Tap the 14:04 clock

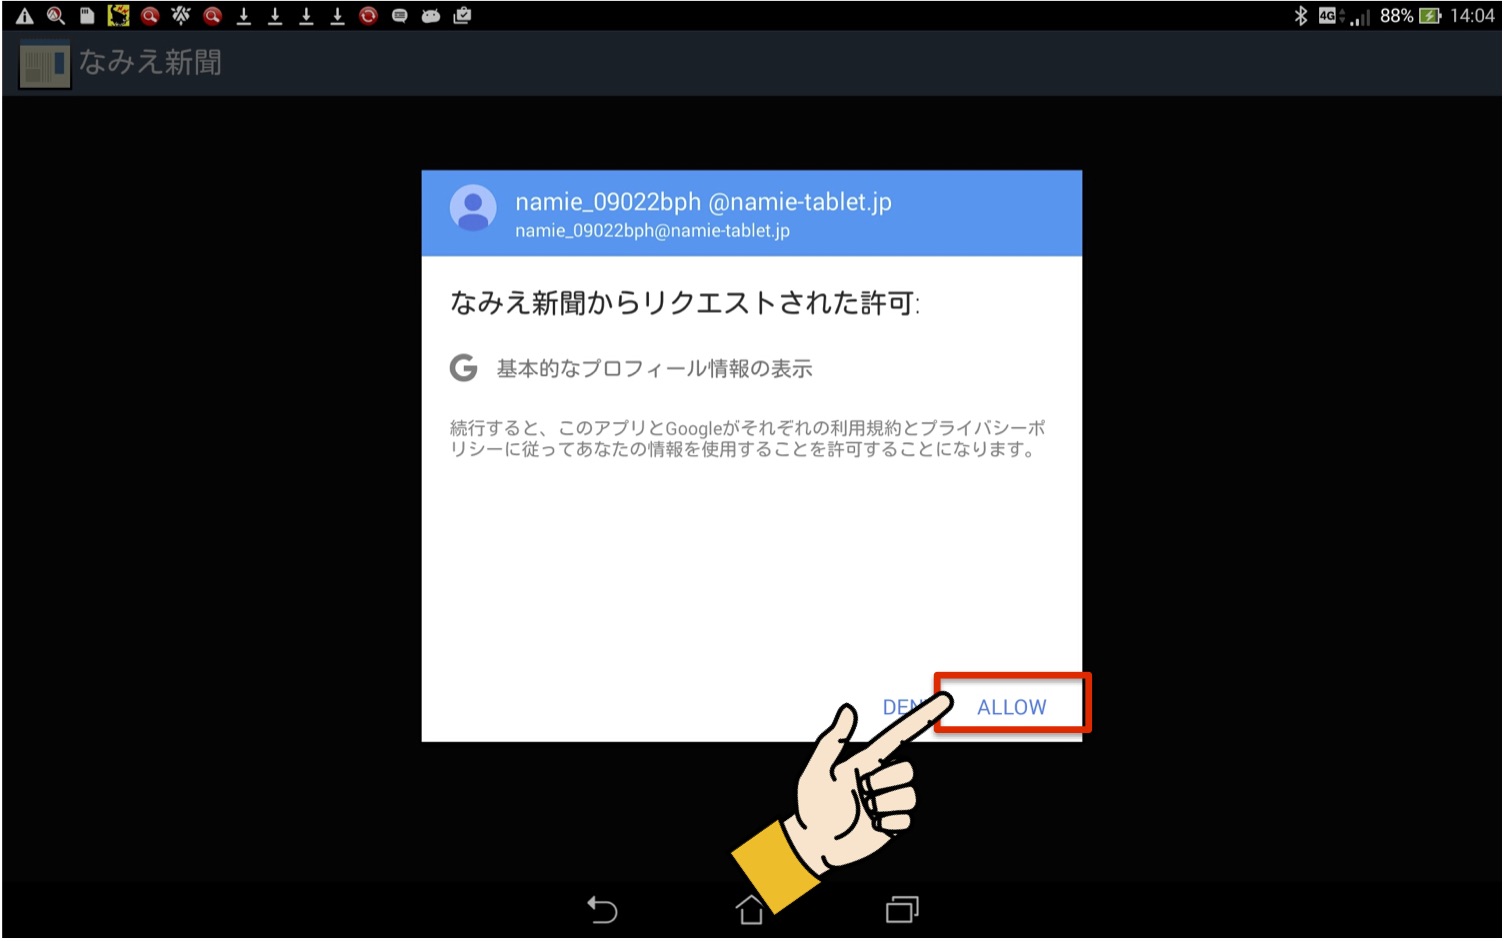[1472, 16]
